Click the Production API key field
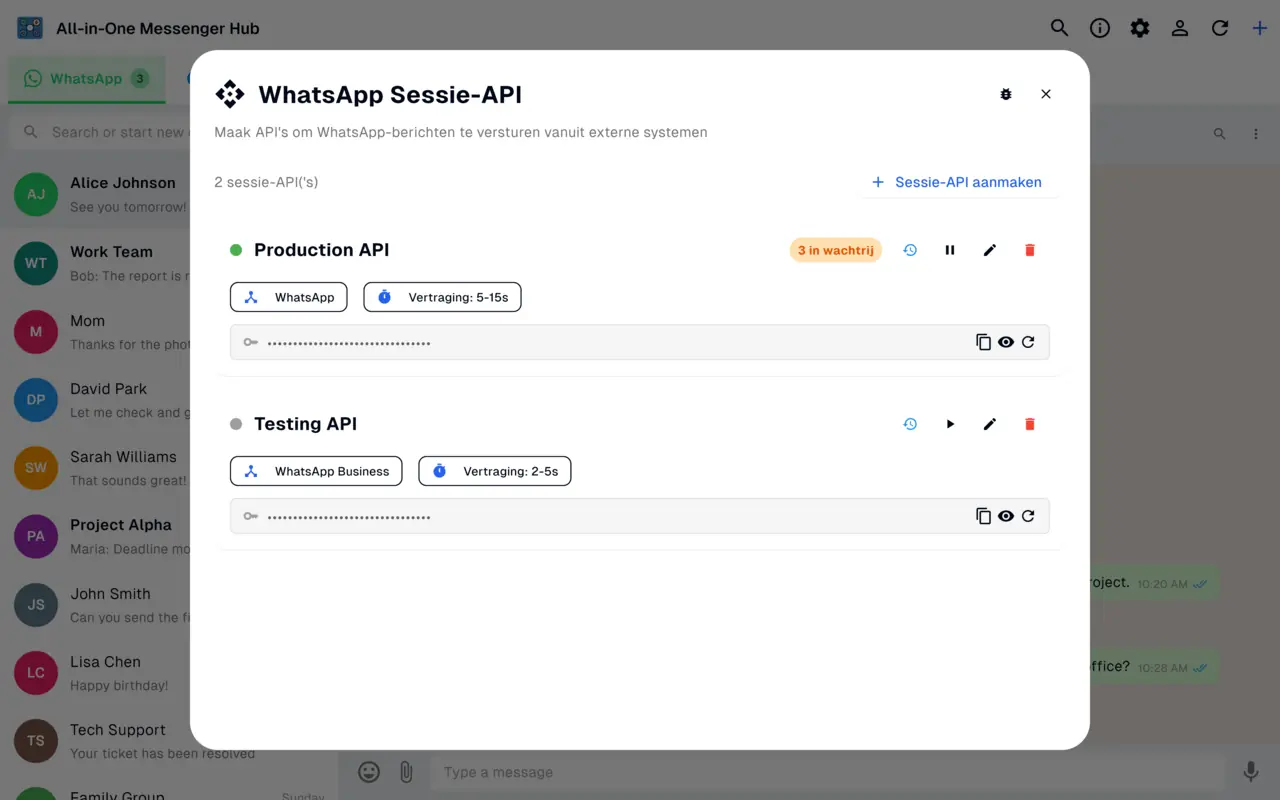Screen dimensions: 1280x800 (640, 342)
